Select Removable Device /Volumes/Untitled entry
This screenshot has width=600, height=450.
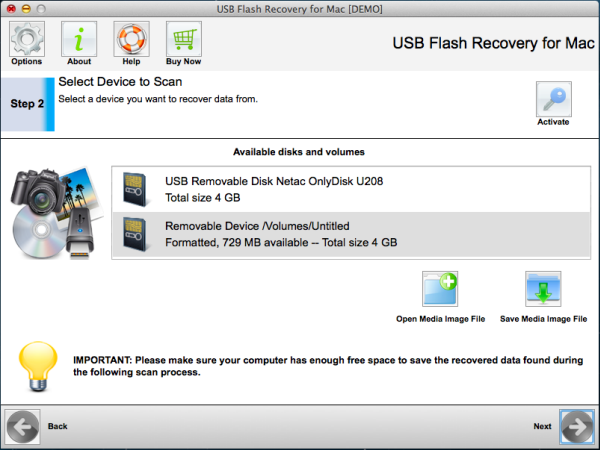click(351, 235)
